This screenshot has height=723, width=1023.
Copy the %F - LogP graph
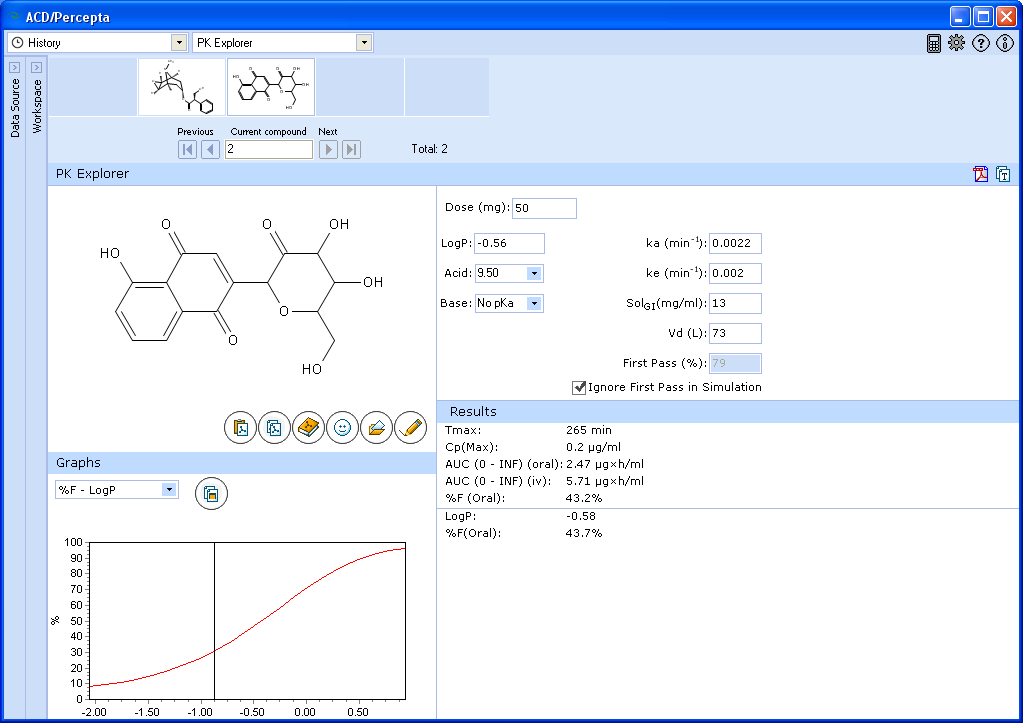tap(211, 494)
